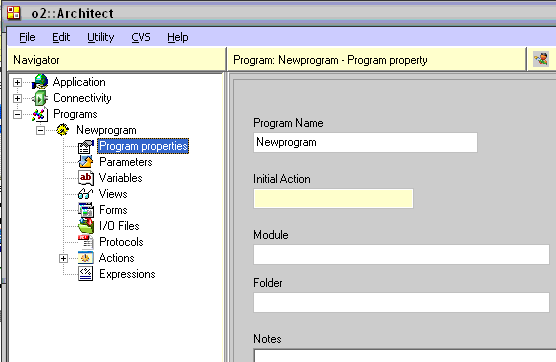The width and height of the screenshot is (556, 362).
Task: Select the Expressions tree item
Action: pos(127,274)
